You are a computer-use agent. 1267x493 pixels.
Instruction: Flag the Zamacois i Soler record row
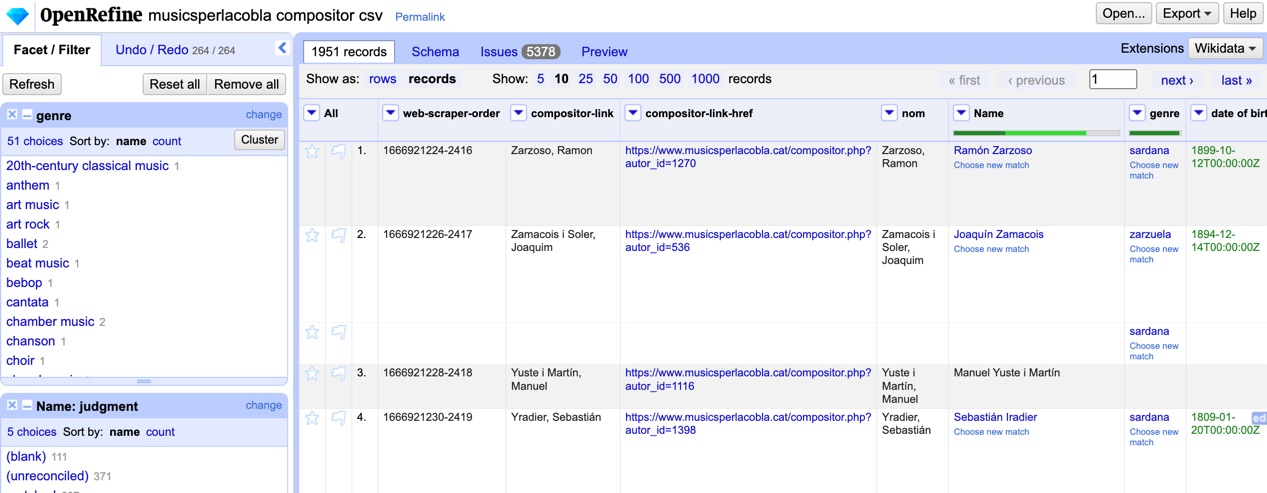pos(339,236)
